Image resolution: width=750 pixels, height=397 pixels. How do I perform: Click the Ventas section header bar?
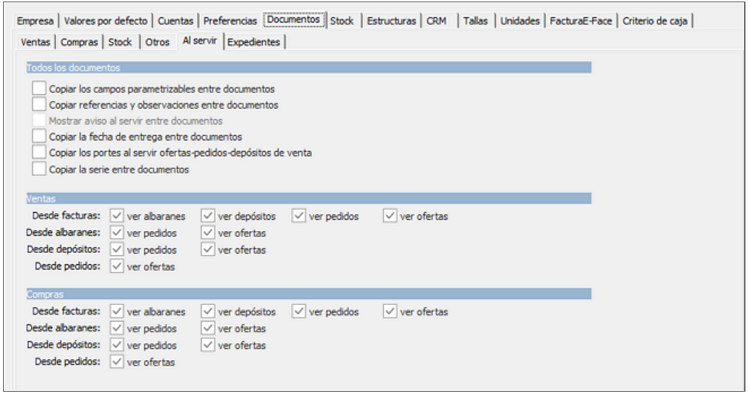tap(309, 198)
